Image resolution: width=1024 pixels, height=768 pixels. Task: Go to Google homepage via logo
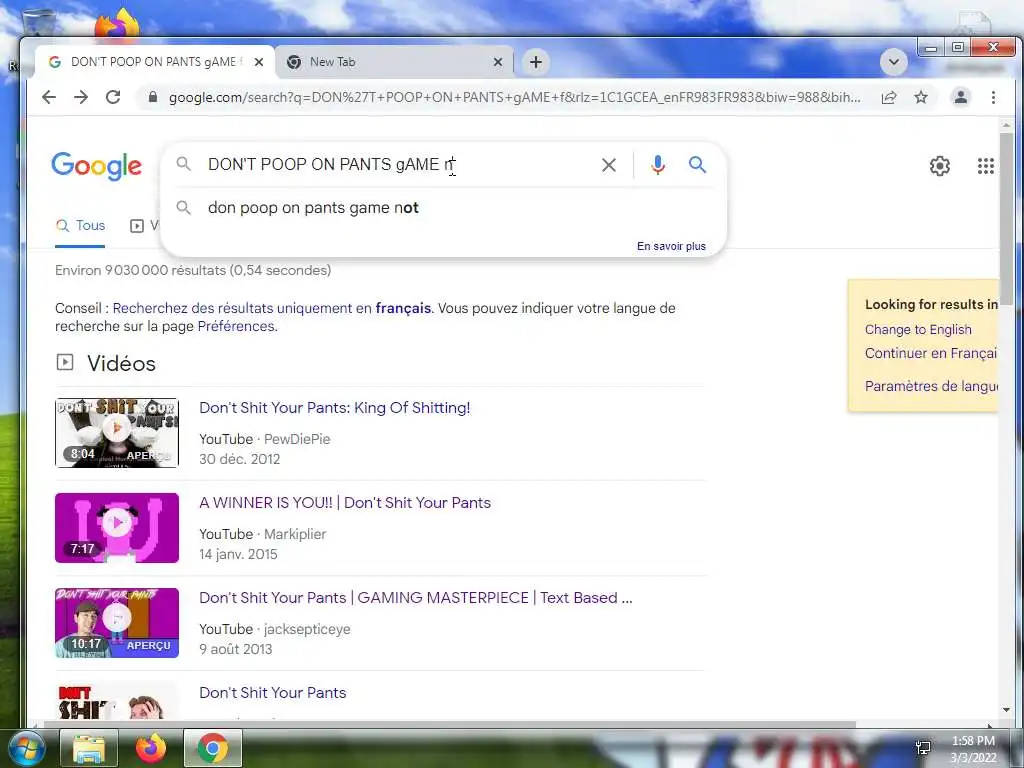click(x=97, y=166)
